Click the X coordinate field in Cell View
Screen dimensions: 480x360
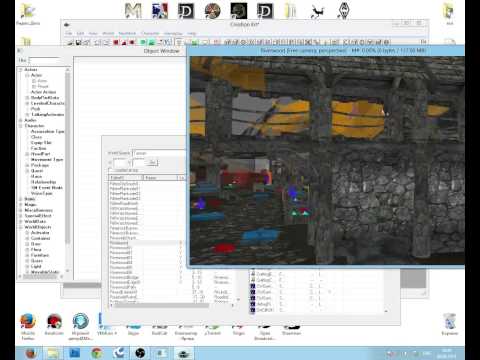(120, 163)
